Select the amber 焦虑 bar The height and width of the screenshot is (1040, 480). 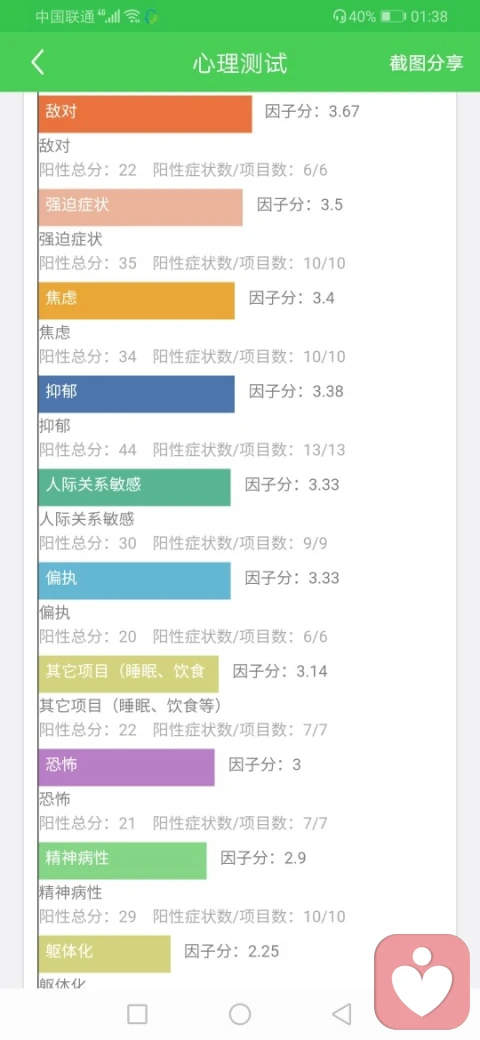tap(137, 300)
